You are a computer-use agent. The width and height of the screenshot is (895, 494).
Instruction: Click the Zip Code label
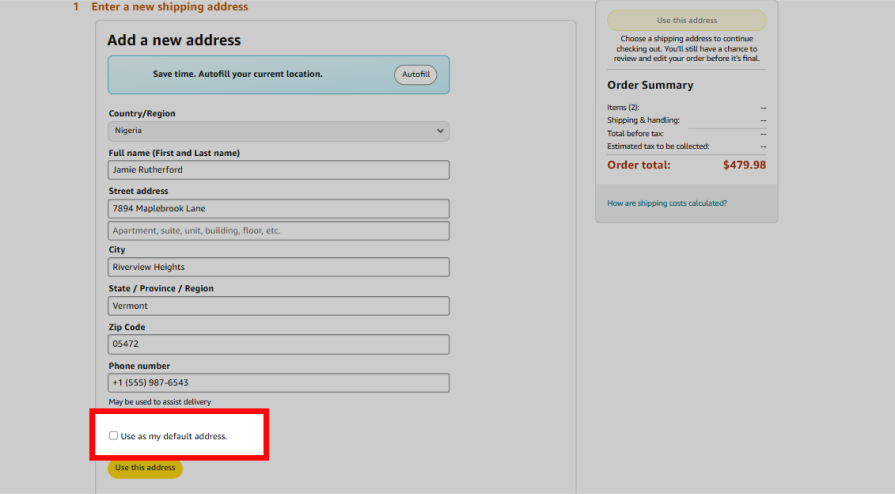pos(128,327)
